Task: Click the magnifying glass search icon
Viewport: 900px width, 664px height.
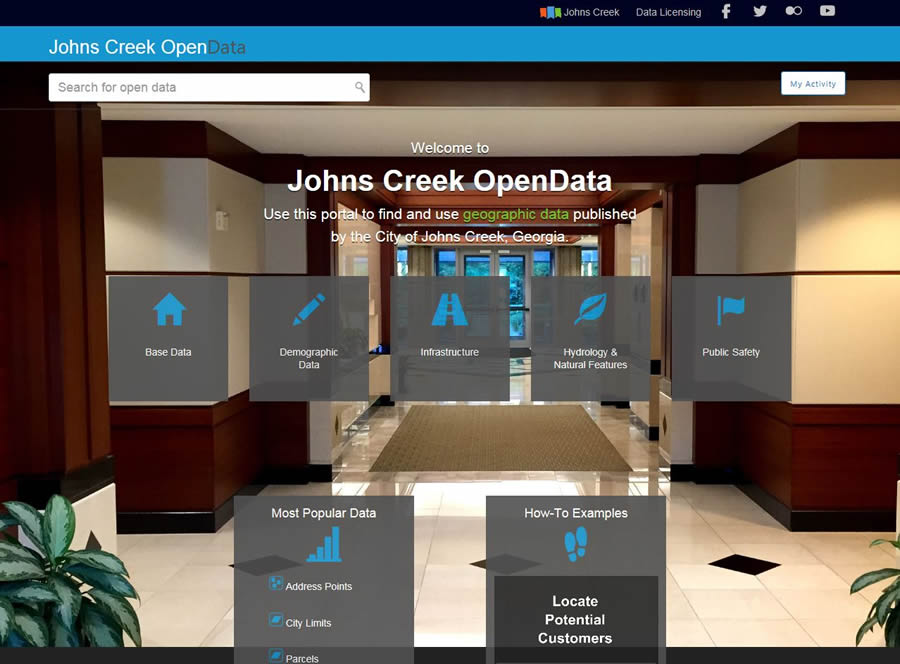Action: [x=359, y=87]
